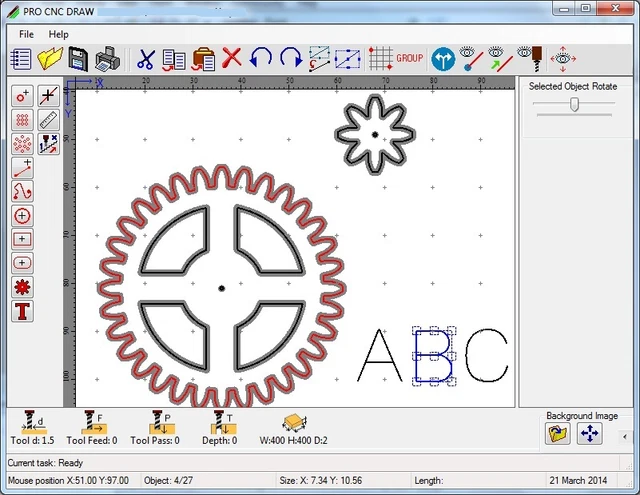640x495 pixels.
Task: Select the gear drawing tool
Action: [22, 287]
